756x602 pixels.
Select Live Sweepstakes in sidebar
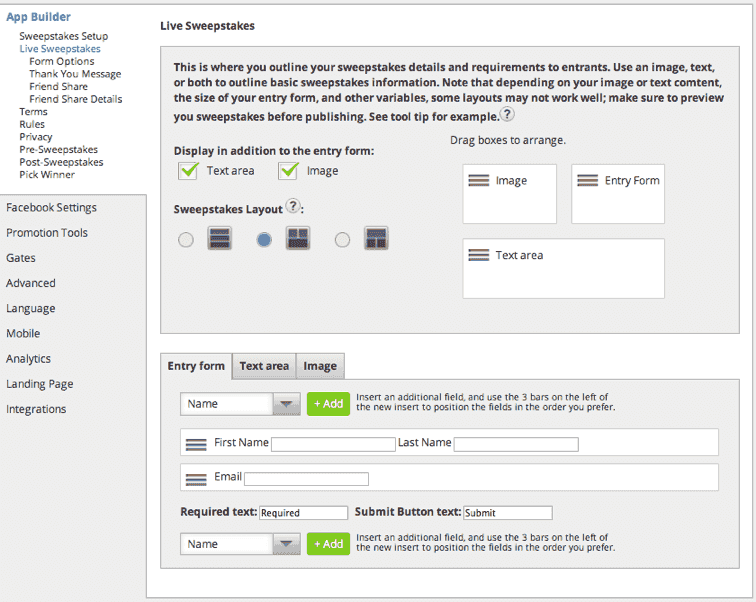click(x=60, y=49)
